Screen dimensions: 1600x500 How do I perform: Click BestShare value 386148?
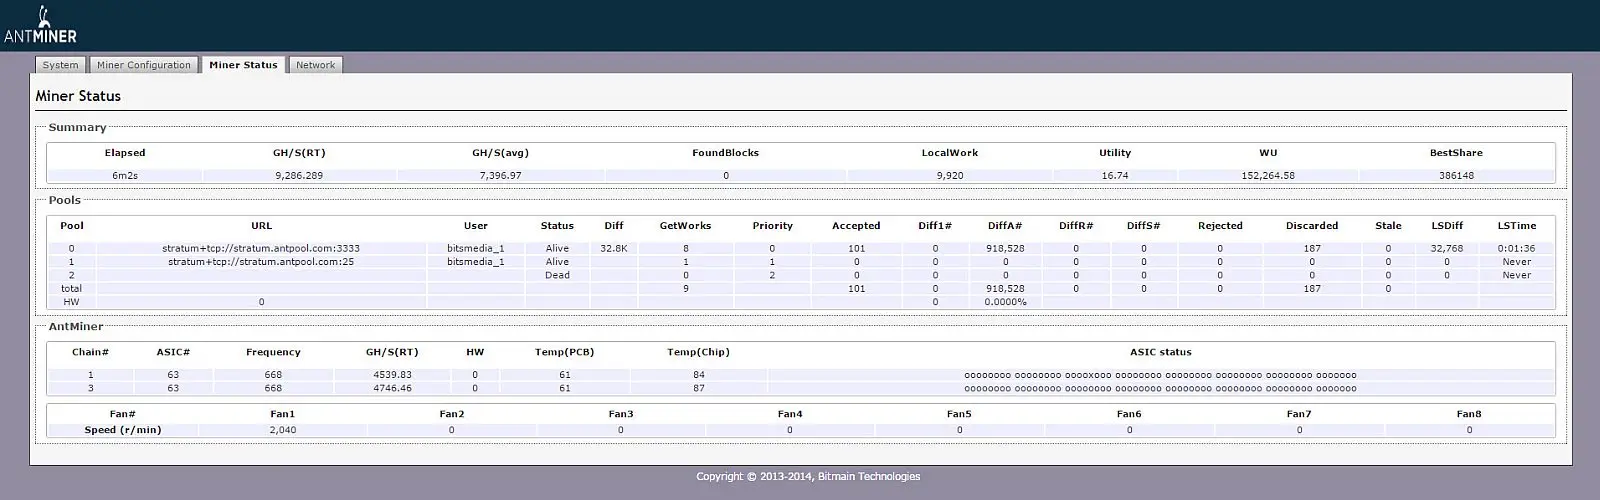(x=1456, y=175)
